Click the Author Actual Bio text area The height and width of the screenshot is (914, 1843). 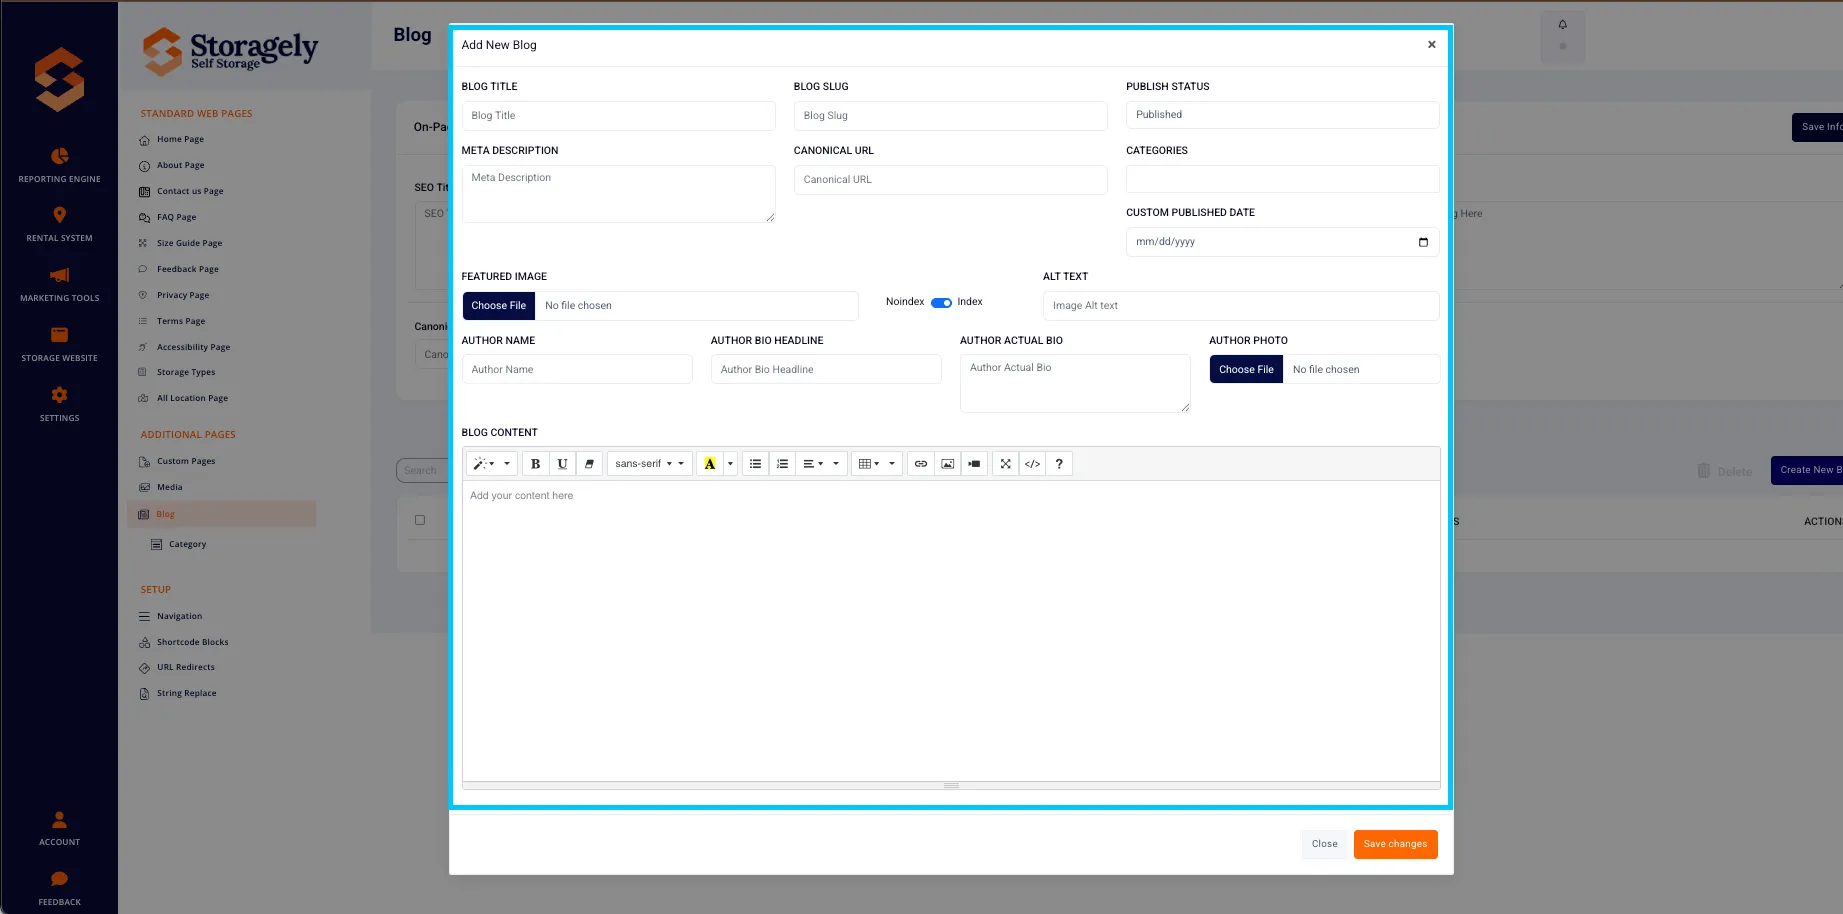pyautogui.click(x=1075, y=383)
